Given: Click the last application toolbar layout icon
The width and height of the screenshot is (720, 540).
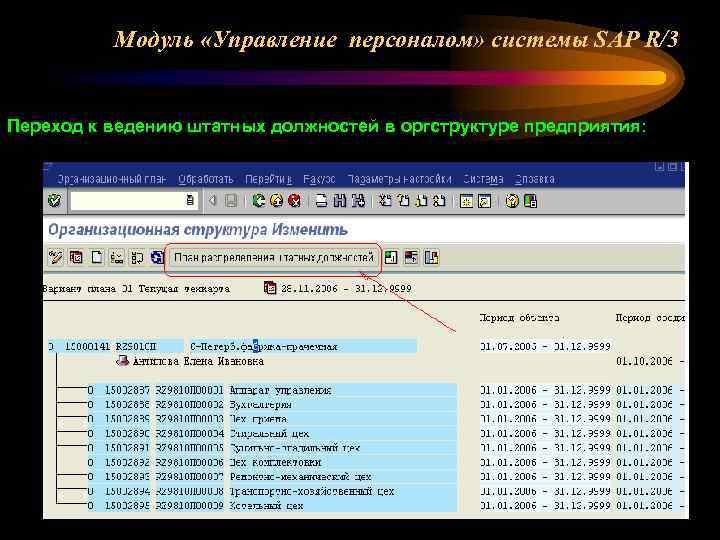Looking at the screenshot, I should pyautogui.click(x=432, y=257).
